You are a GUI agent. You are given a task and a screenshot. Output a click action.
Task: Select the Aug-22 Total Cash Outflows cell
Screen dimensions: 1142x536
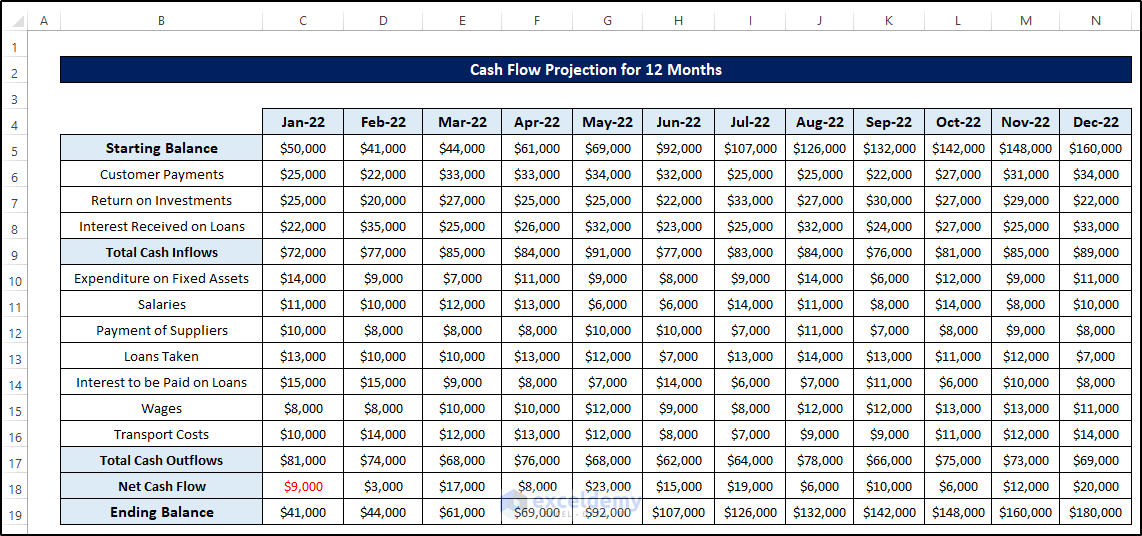tap(820, 460)
